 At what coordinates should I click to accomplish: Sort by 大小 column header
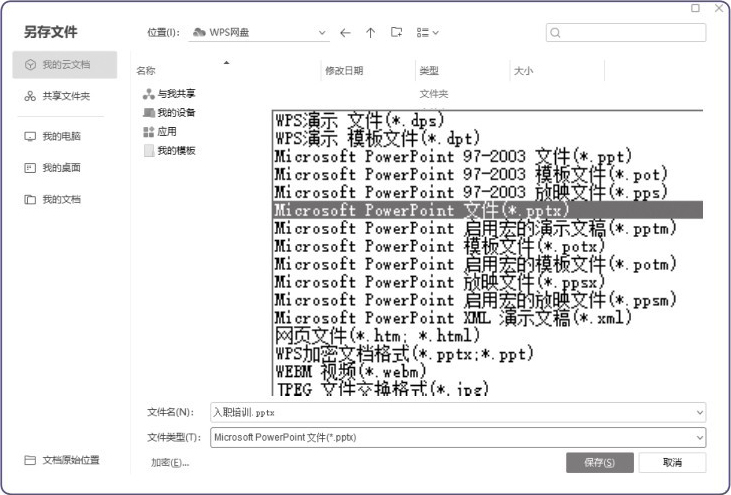coord(523,70)
